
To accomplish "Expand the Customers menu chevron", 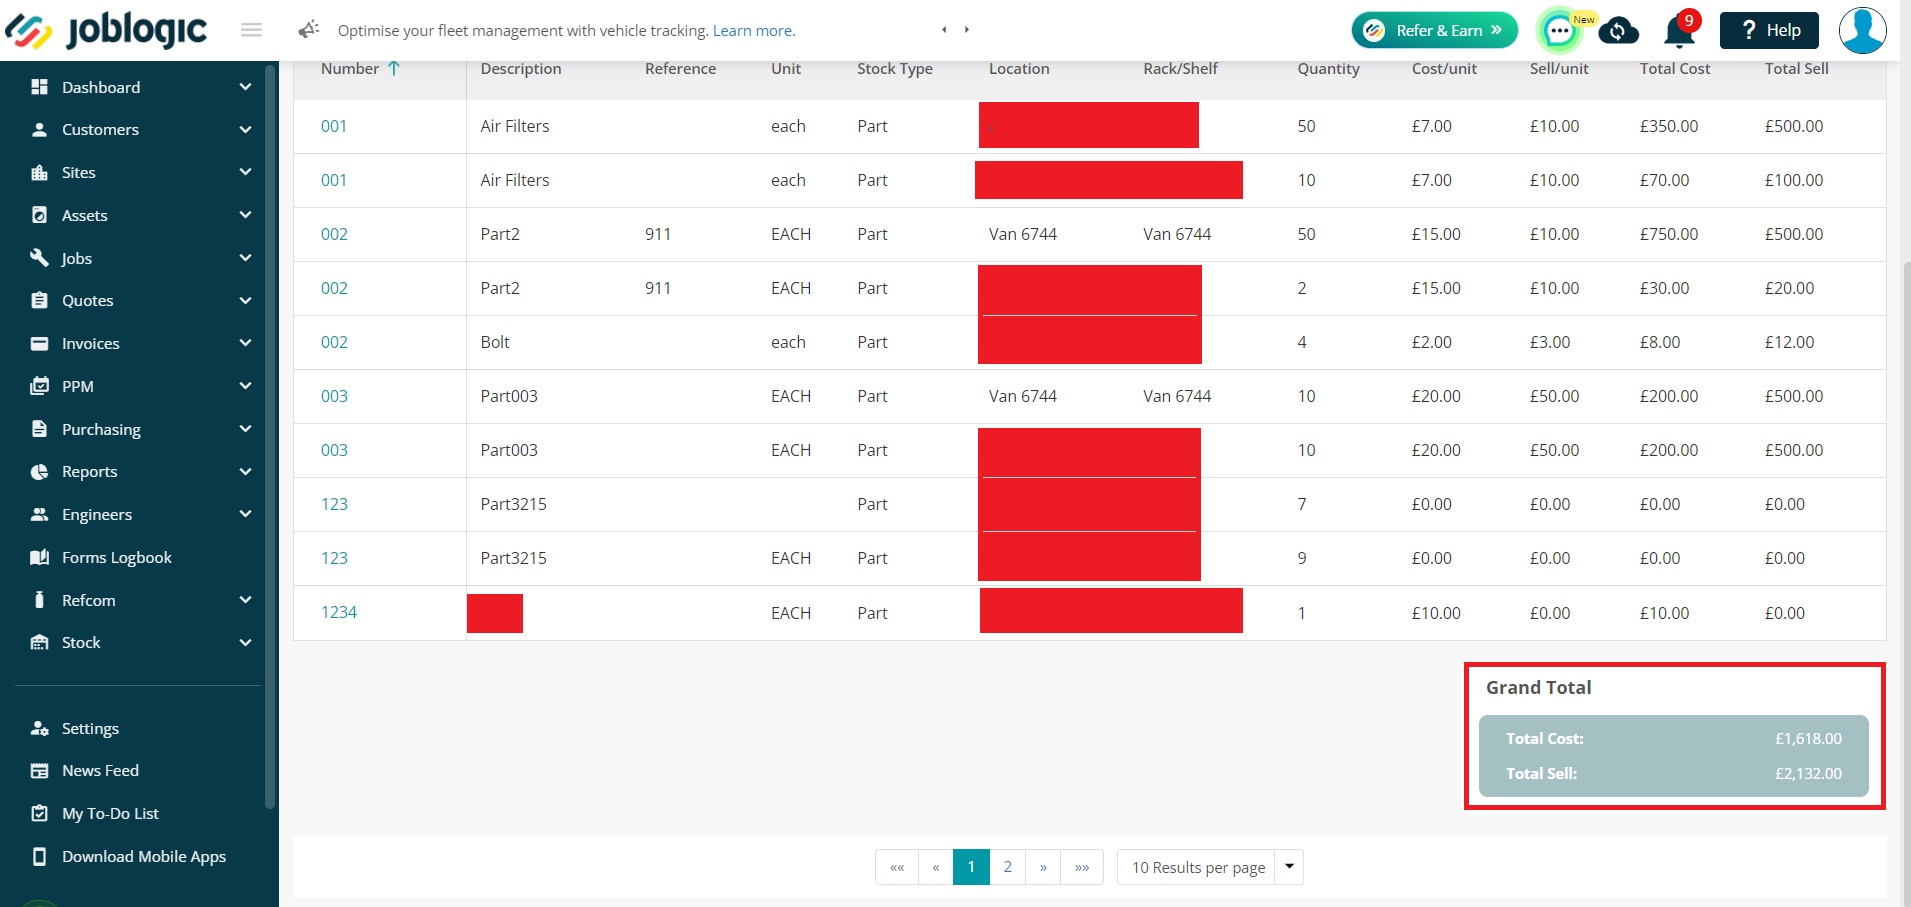I will [x=246, y=130].
